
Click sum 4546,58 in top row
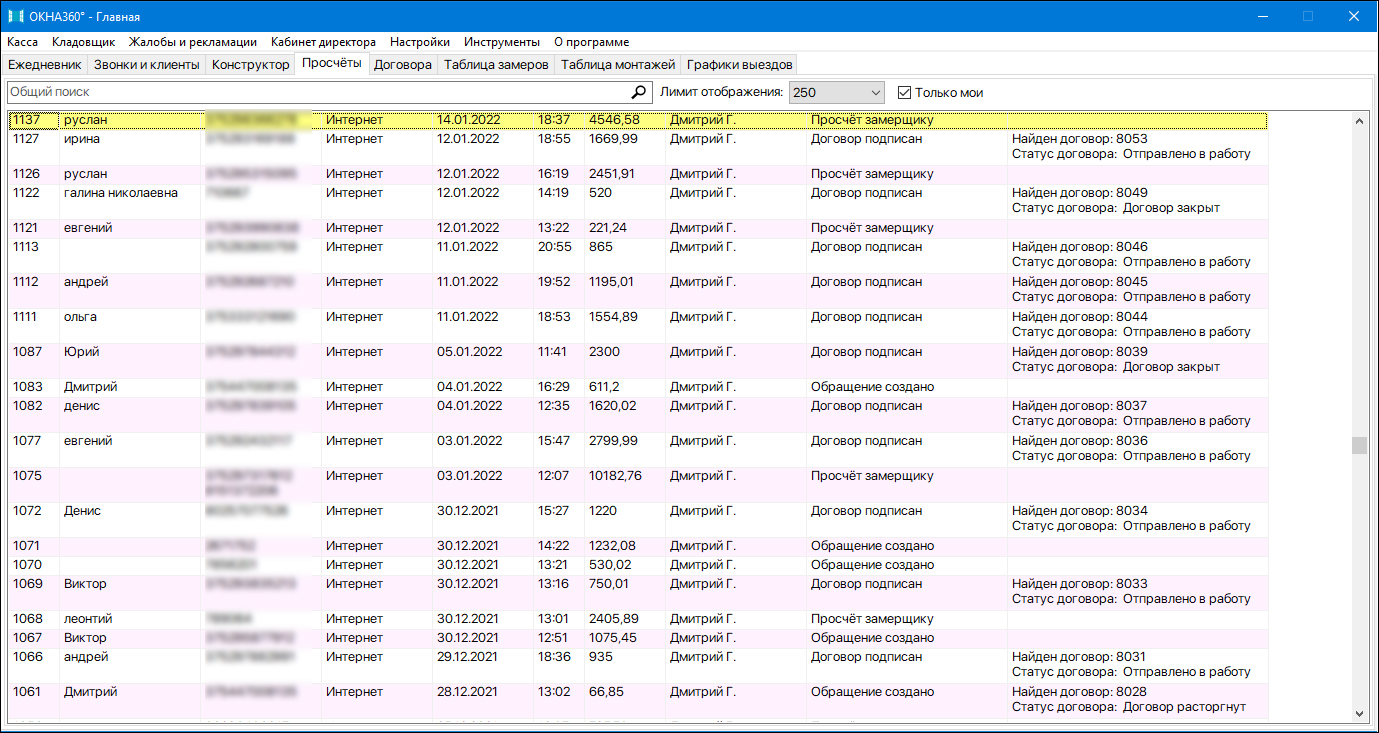[x=613, y=120]
